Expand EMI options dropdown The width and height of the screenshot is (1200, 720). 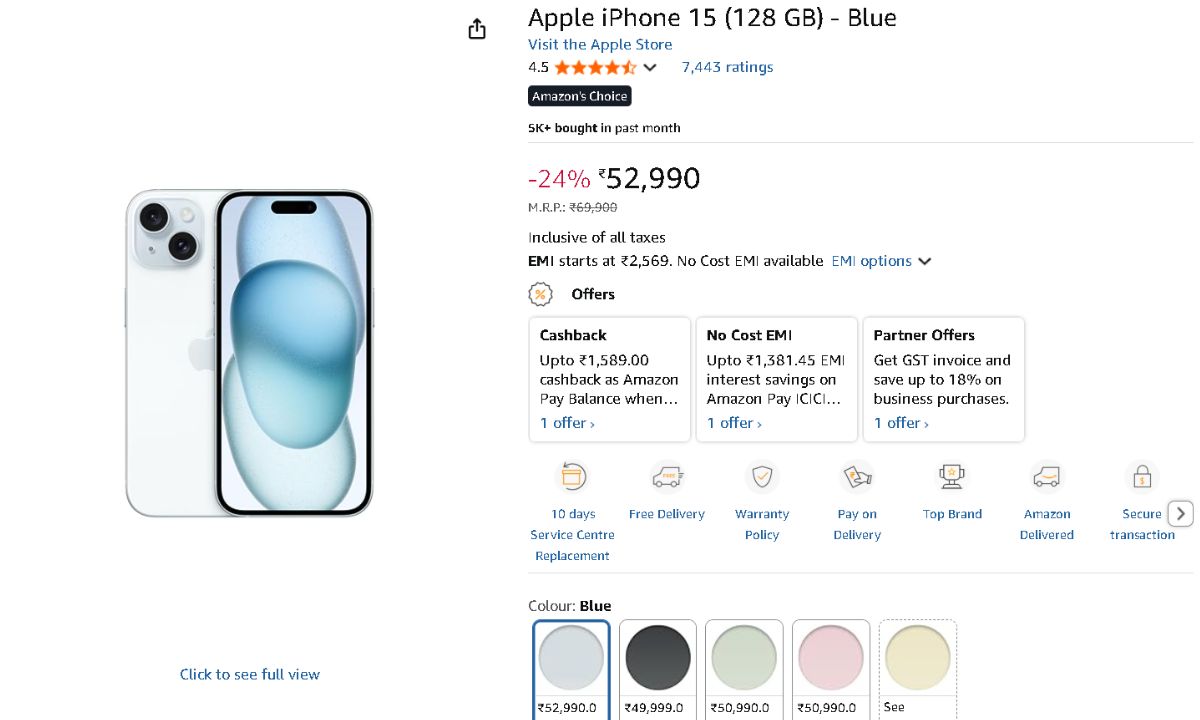[924, 261]
